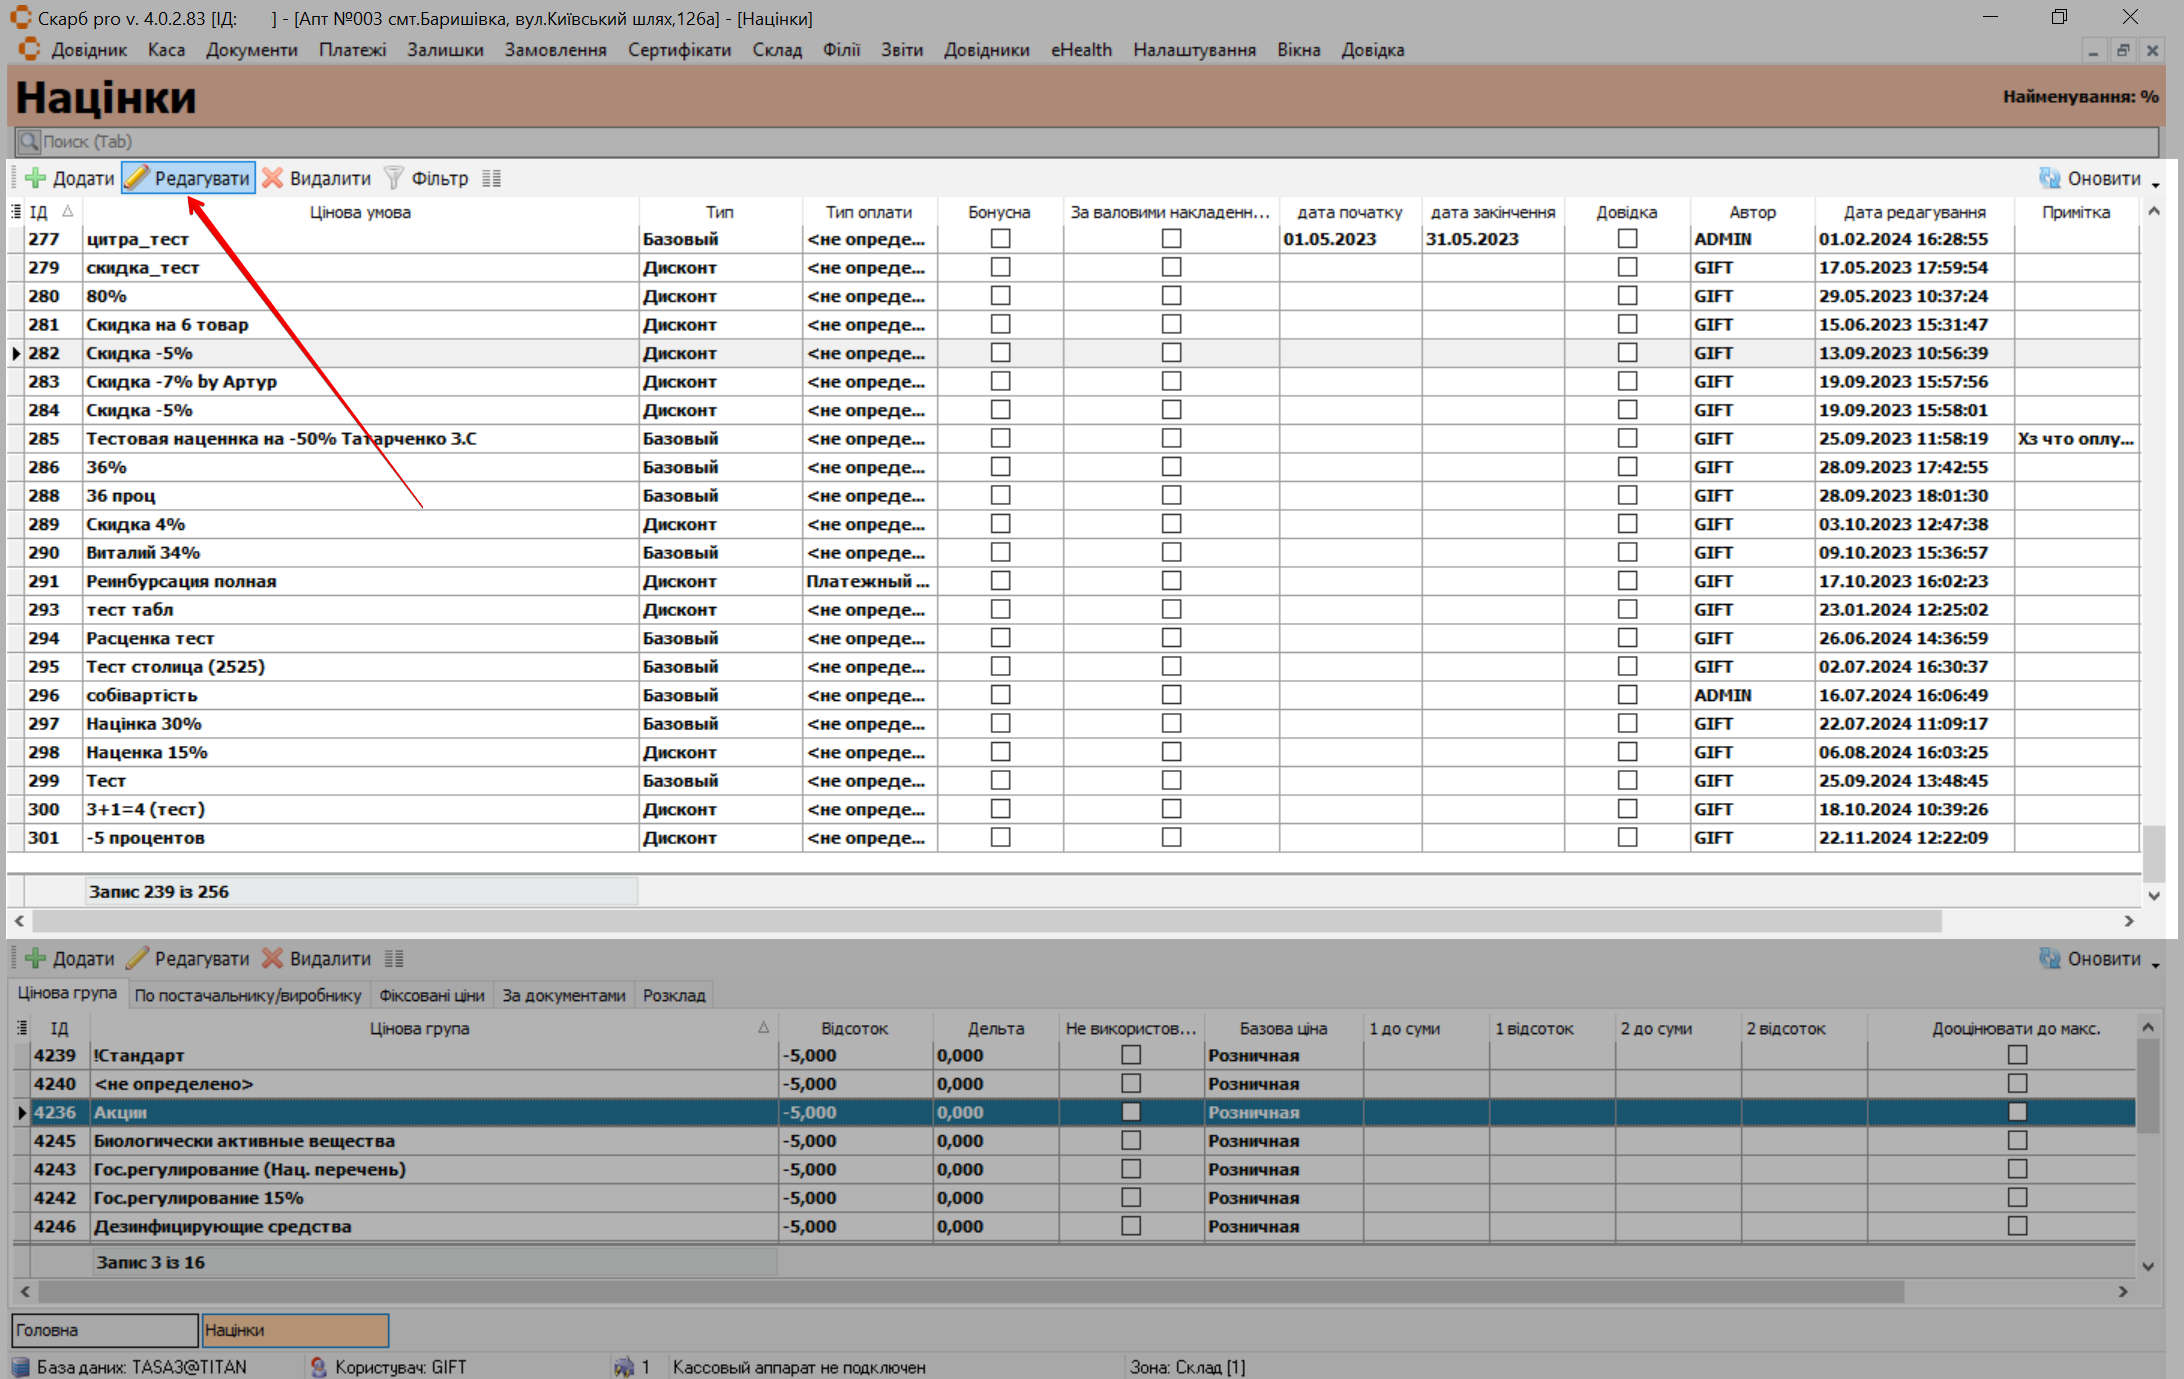Click the green plus Додати icon in top toolbar
The image size is (2184, 1379).
tap(36, 178)
